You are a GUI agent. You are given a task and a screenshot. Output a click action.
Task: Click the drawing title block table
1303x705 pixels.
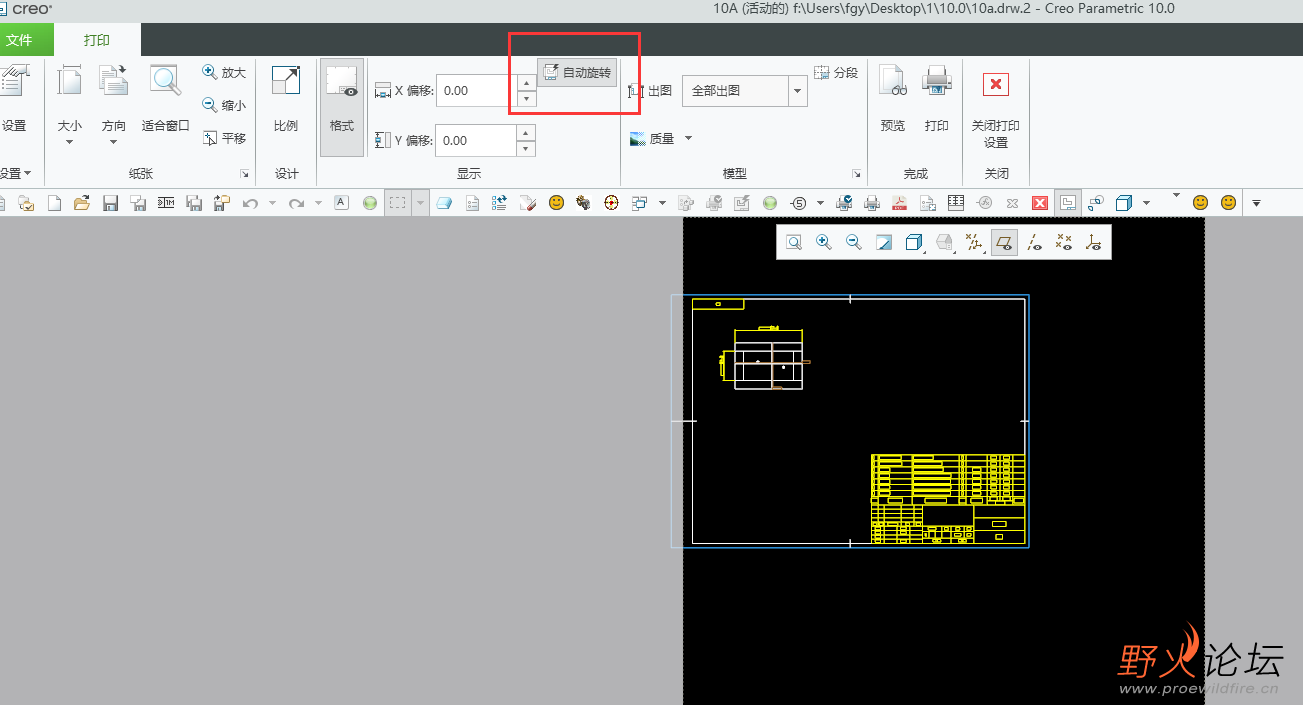tap(948, 499)
